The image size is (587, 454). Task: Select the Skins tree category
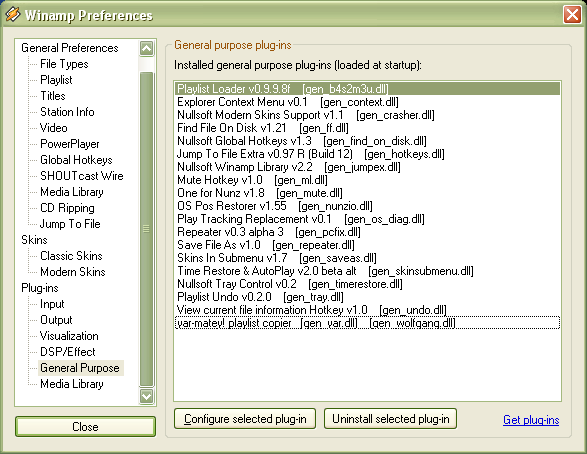tap(34, 240)
